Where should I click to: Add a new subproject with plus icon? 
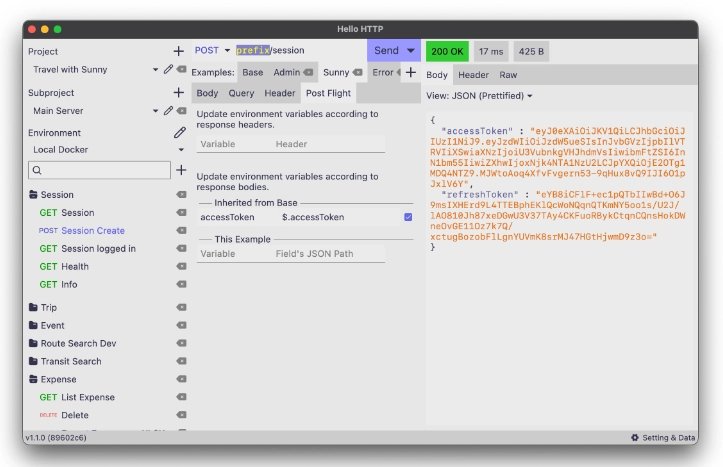click(178, 92)
